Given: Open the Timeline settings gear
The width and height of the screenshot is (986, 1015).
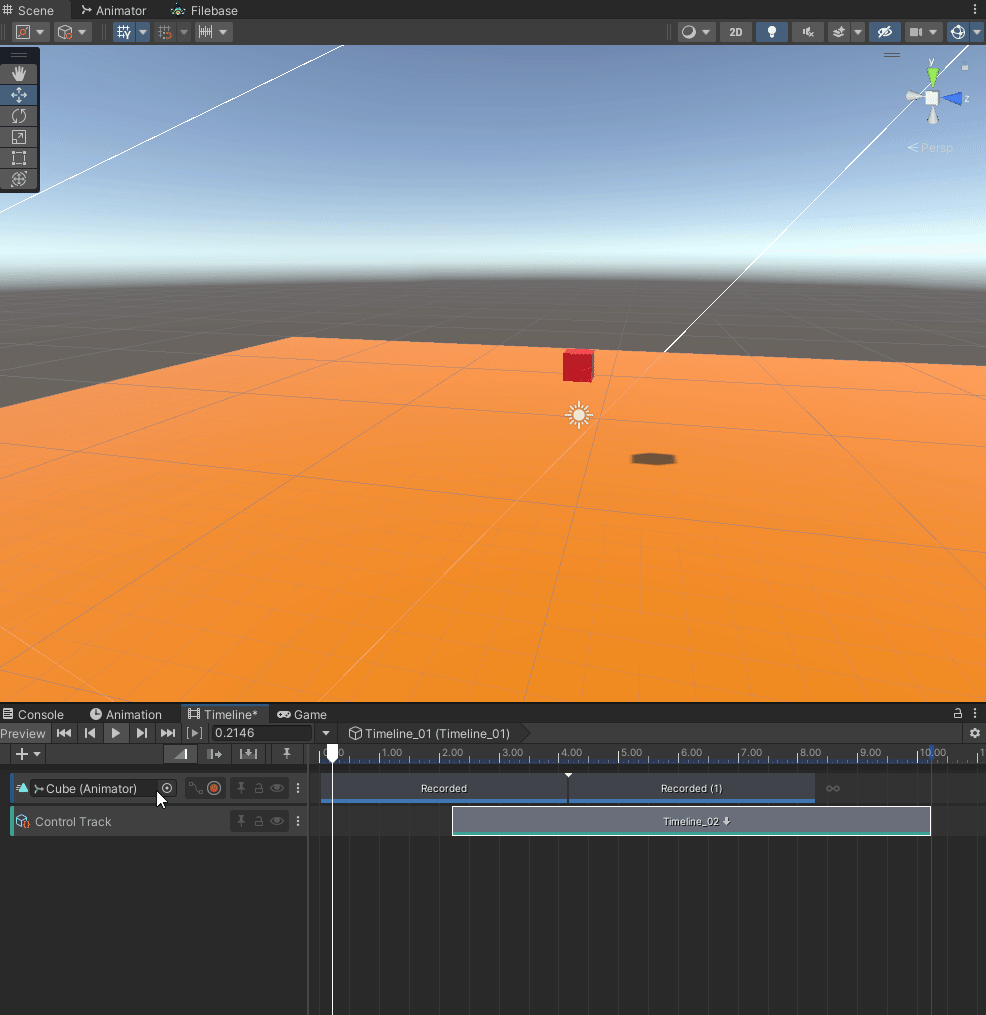Looking at the screenshot, I should (x=975, y=733).
